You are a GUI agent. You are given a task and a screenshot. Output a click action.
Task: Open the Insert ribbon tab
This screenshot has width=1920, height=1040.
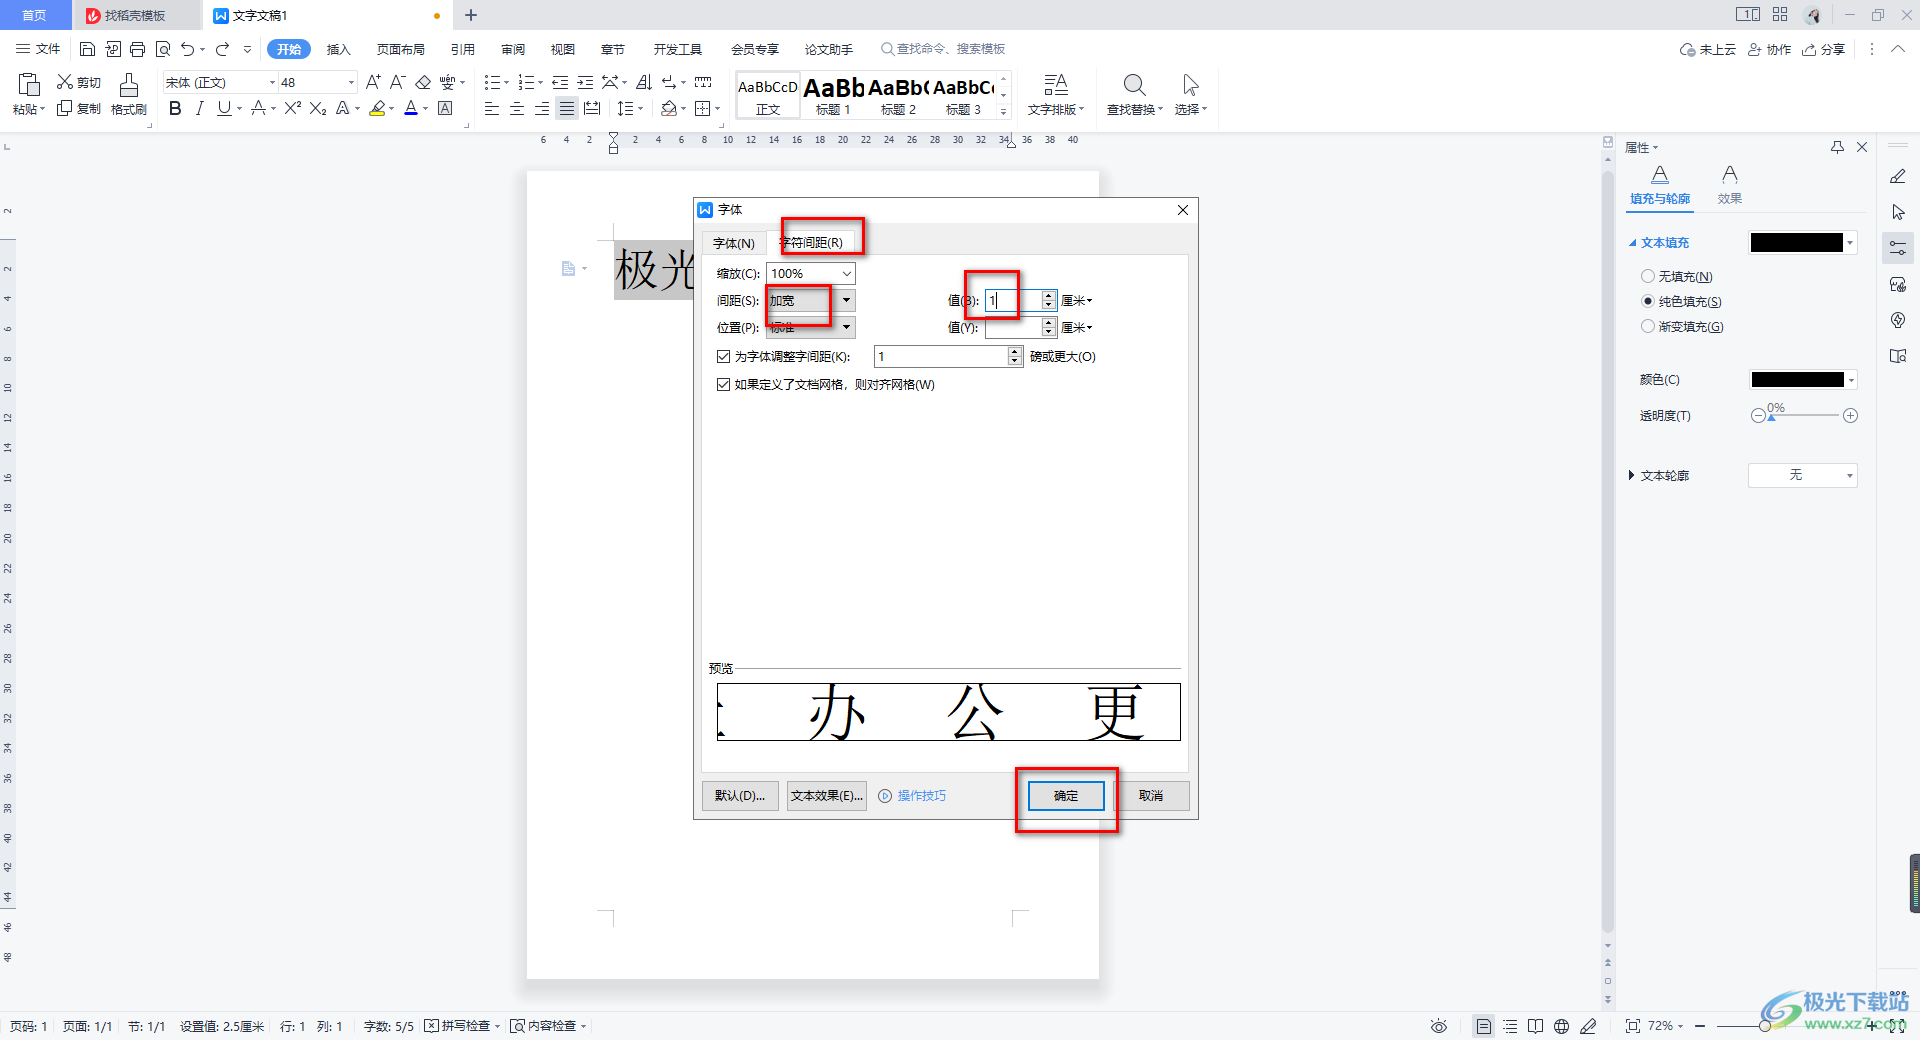[x=339, y=49]
